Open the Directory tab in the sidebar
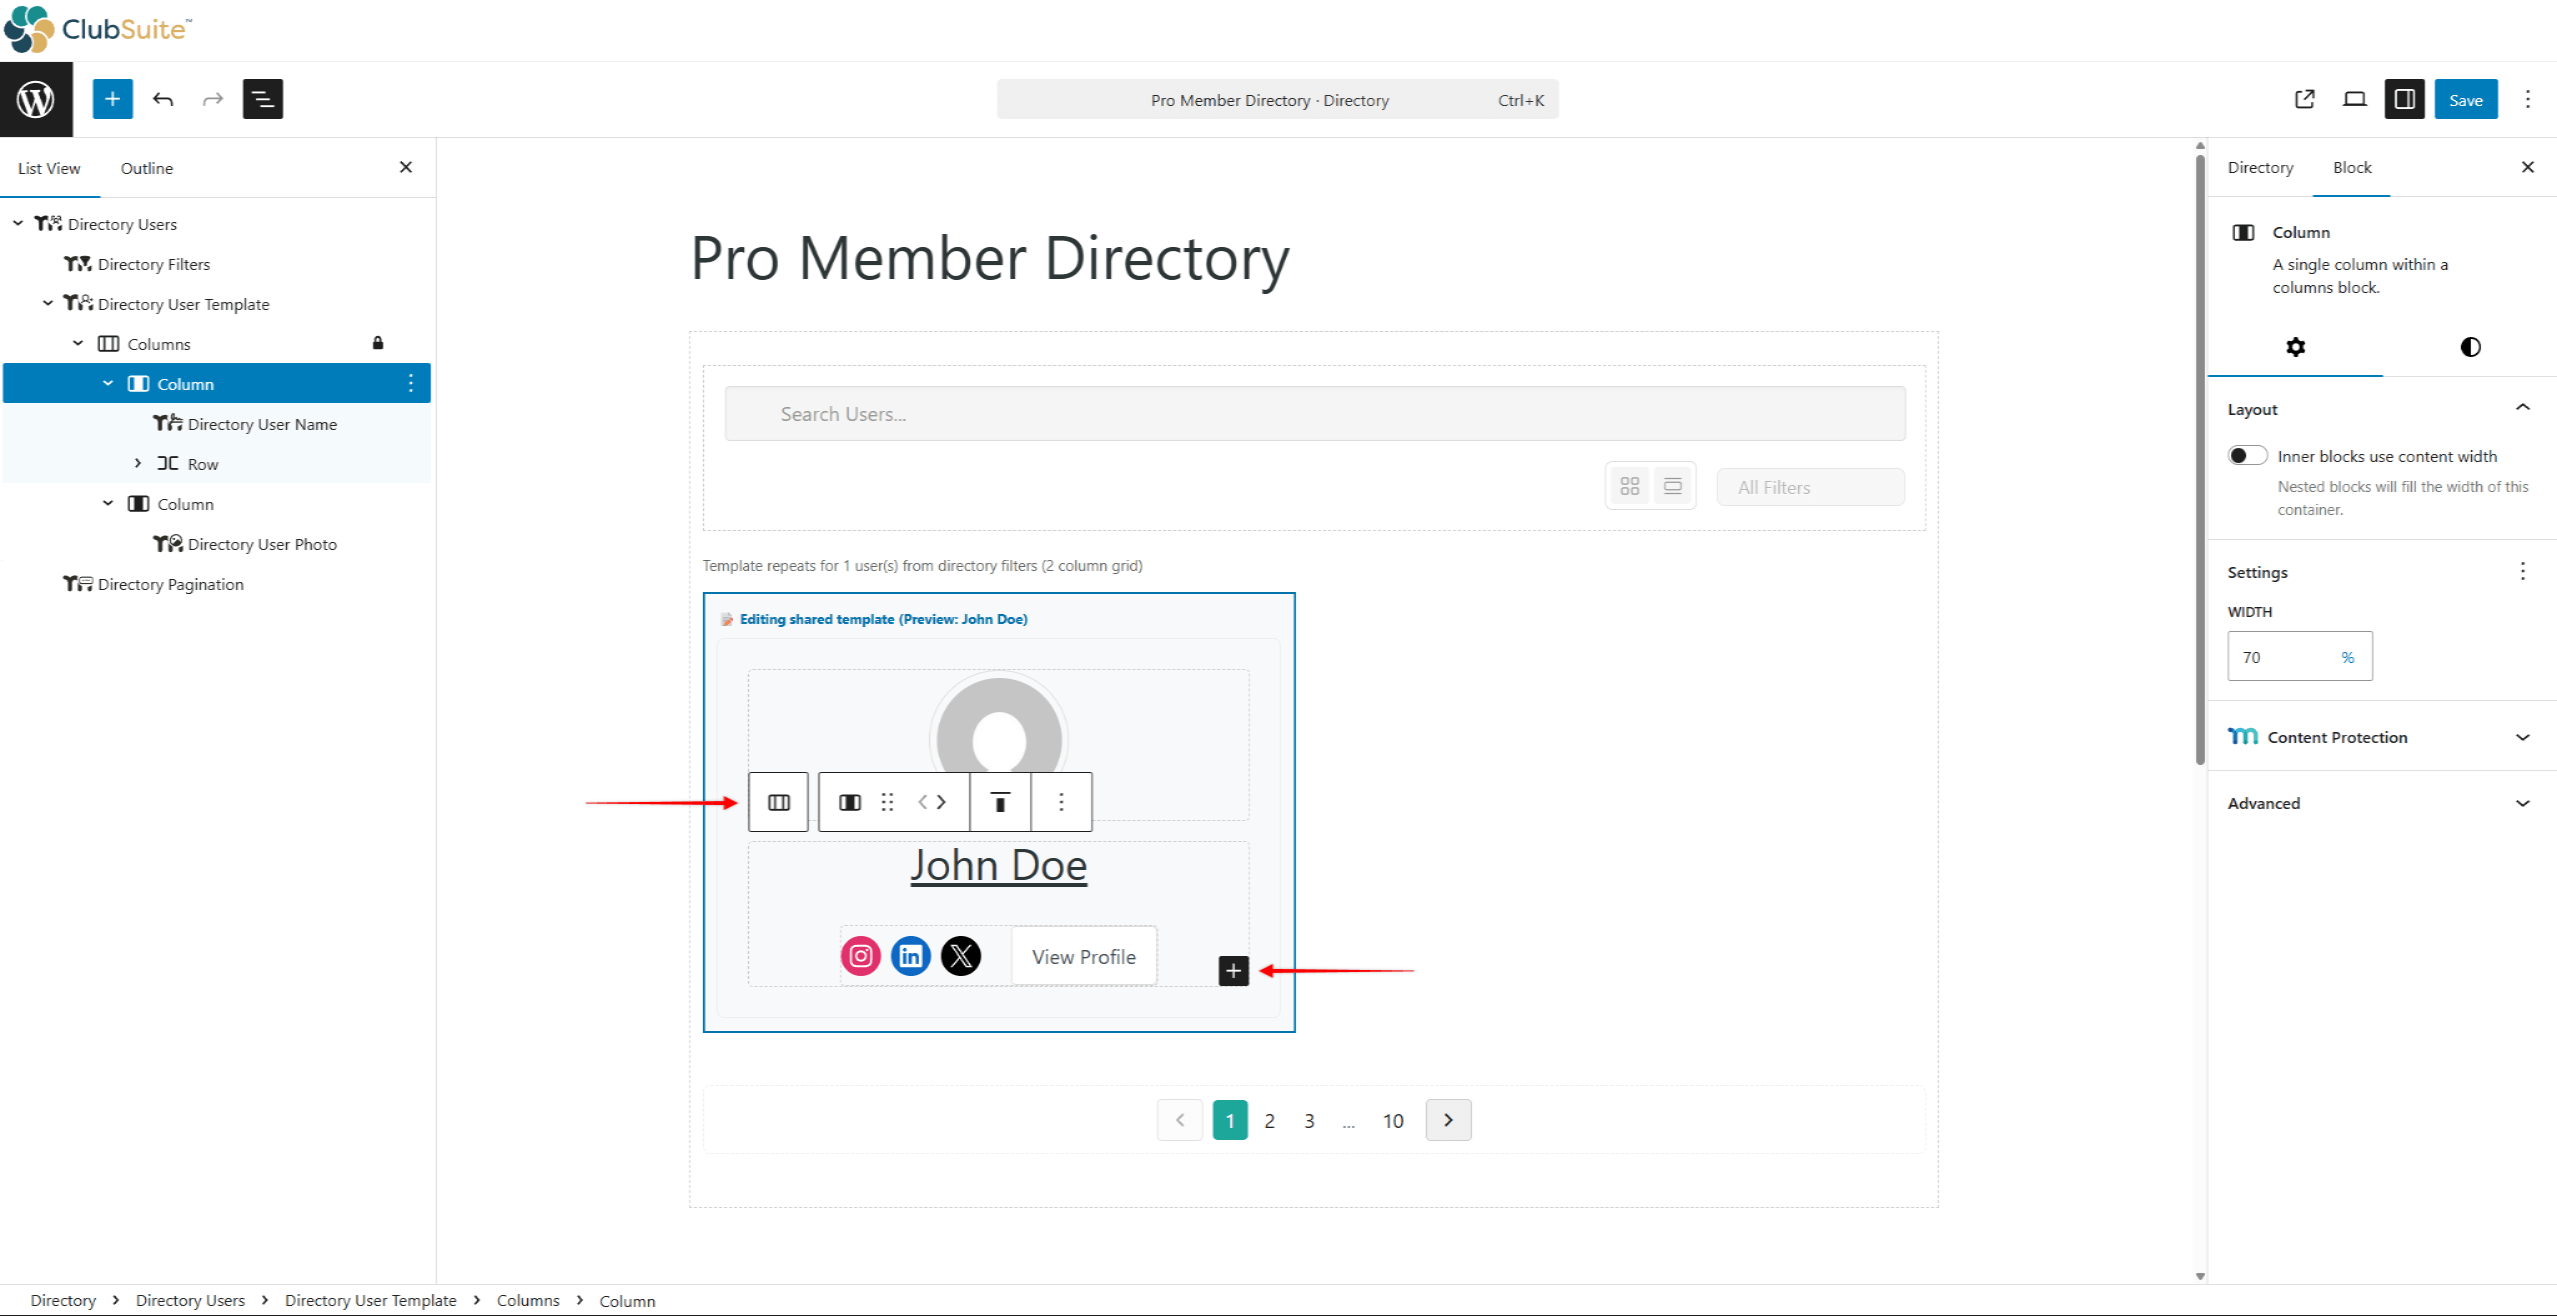 [x=2260, y=167]
